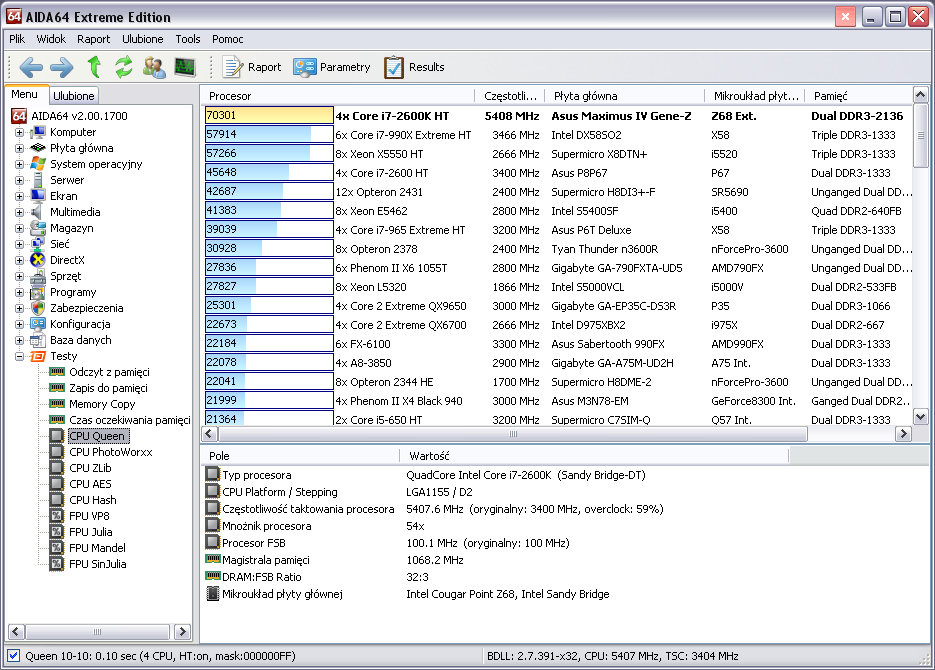
Task: Open the Results toolbar button
Action: tap(415, 67)
